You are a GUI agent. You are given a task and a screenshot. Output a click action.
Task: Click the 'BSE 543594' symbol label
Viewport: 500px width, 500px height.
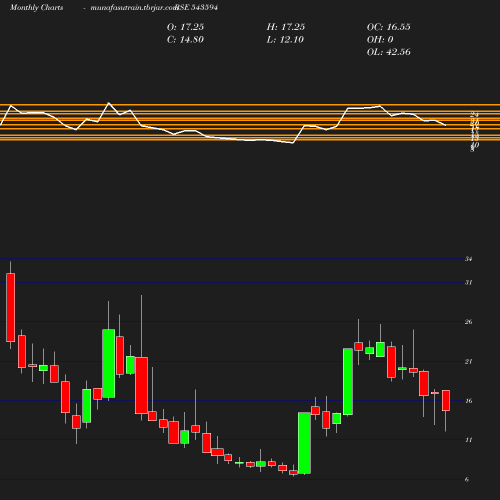[x=197, y=8]
